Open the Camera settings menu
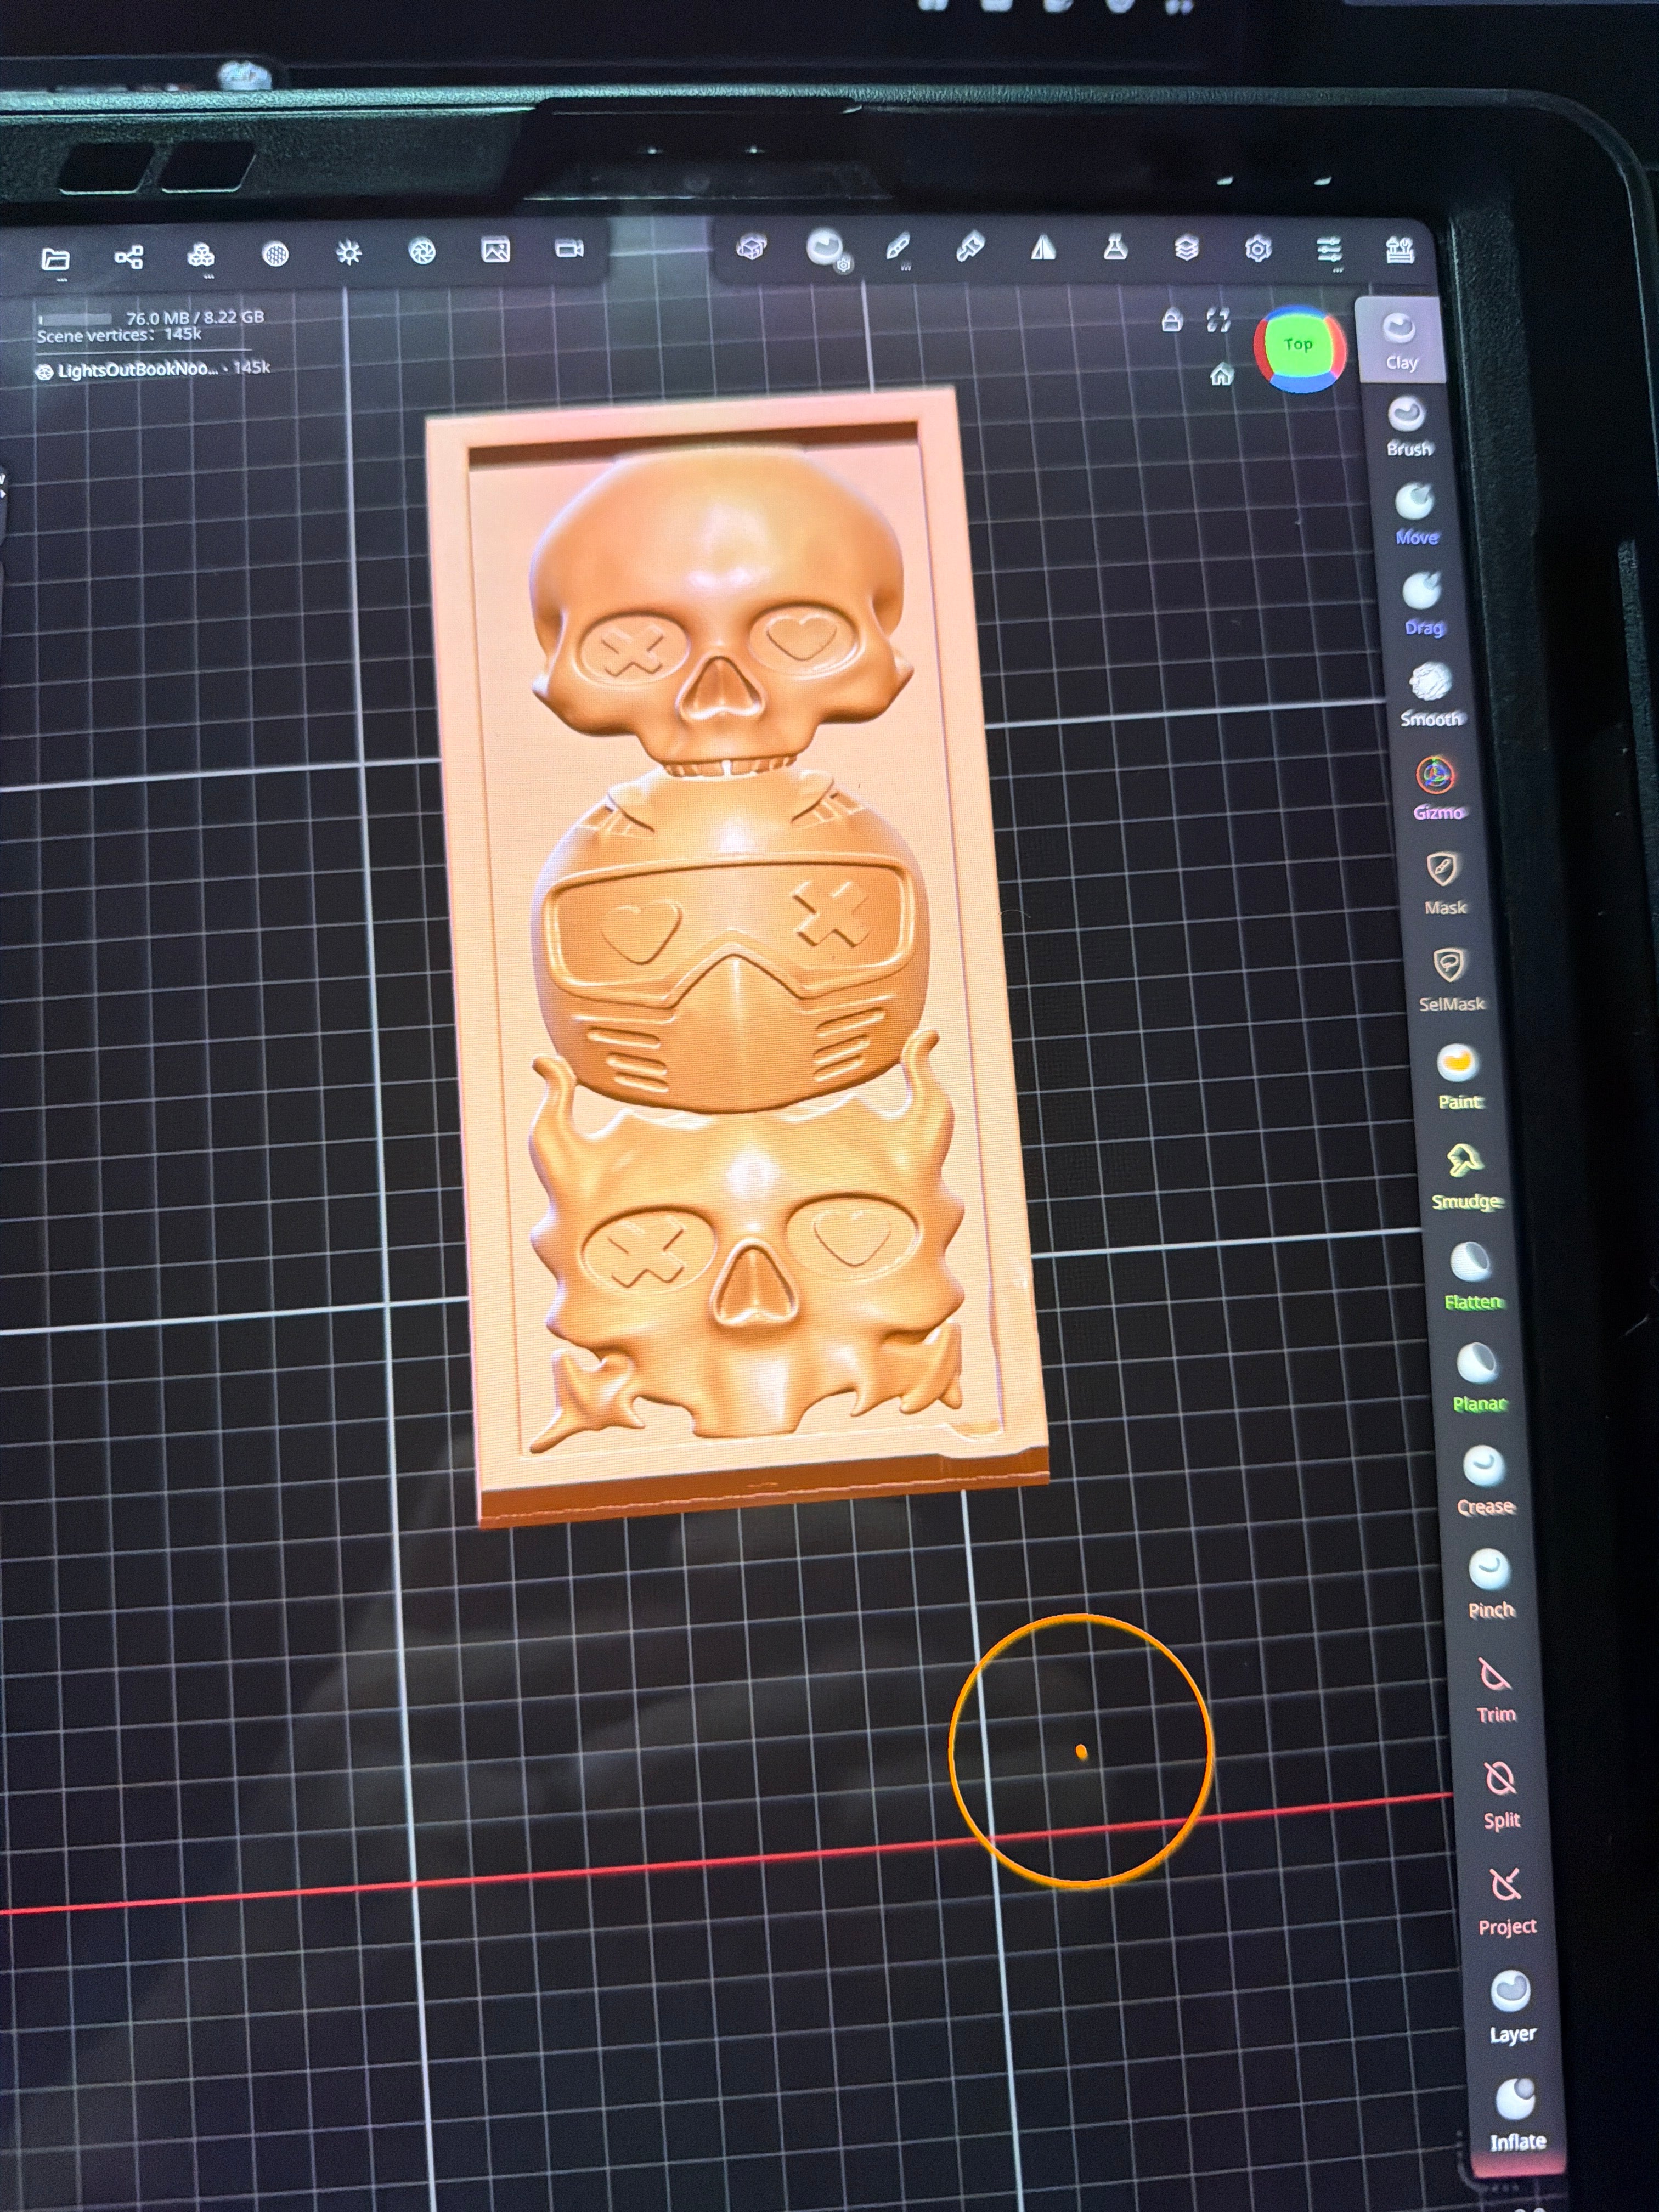The height and width of the screenshot is (2212, 1659). 569,249
